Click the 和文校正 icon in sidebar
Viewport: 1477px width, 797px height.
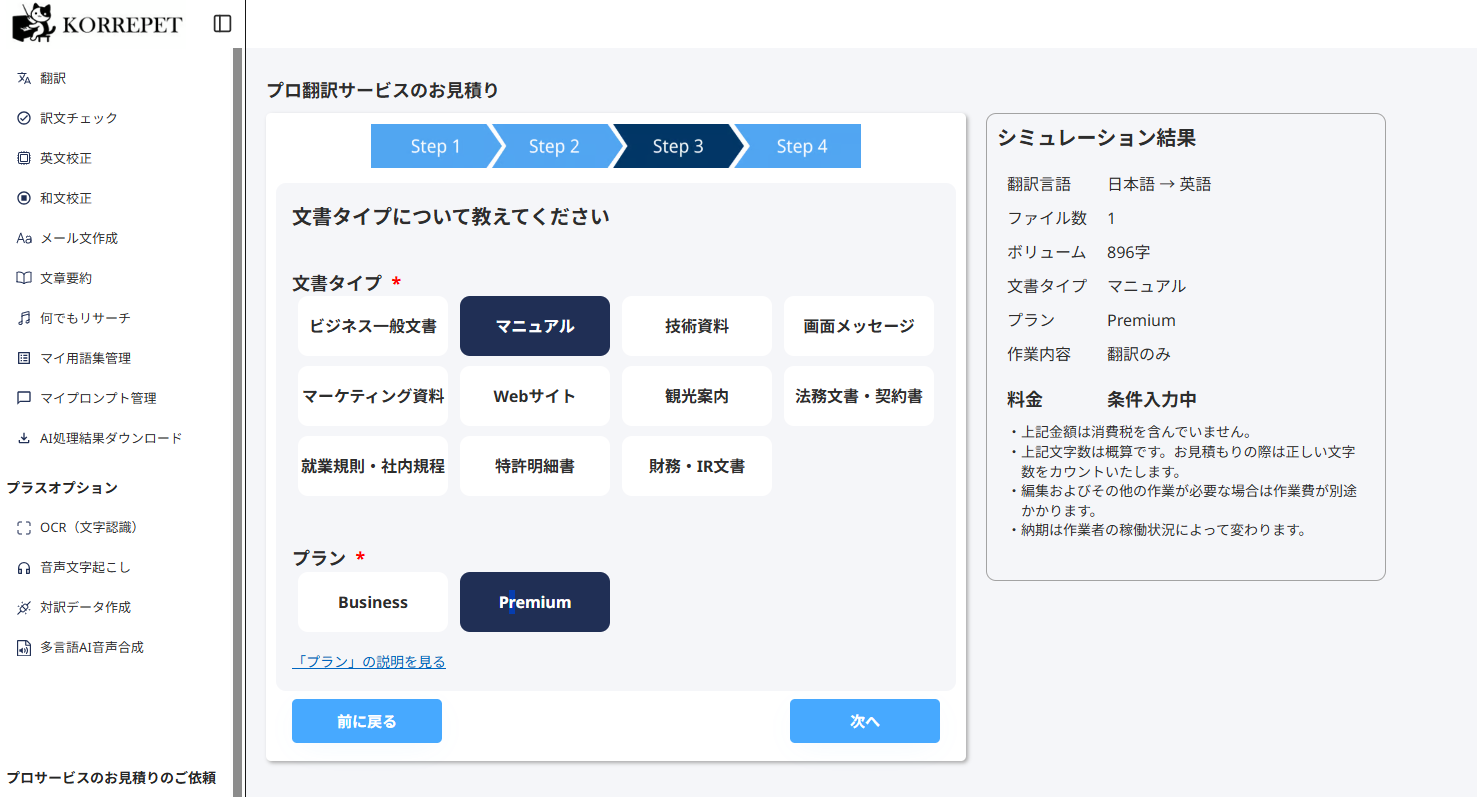tap(24, 198)
